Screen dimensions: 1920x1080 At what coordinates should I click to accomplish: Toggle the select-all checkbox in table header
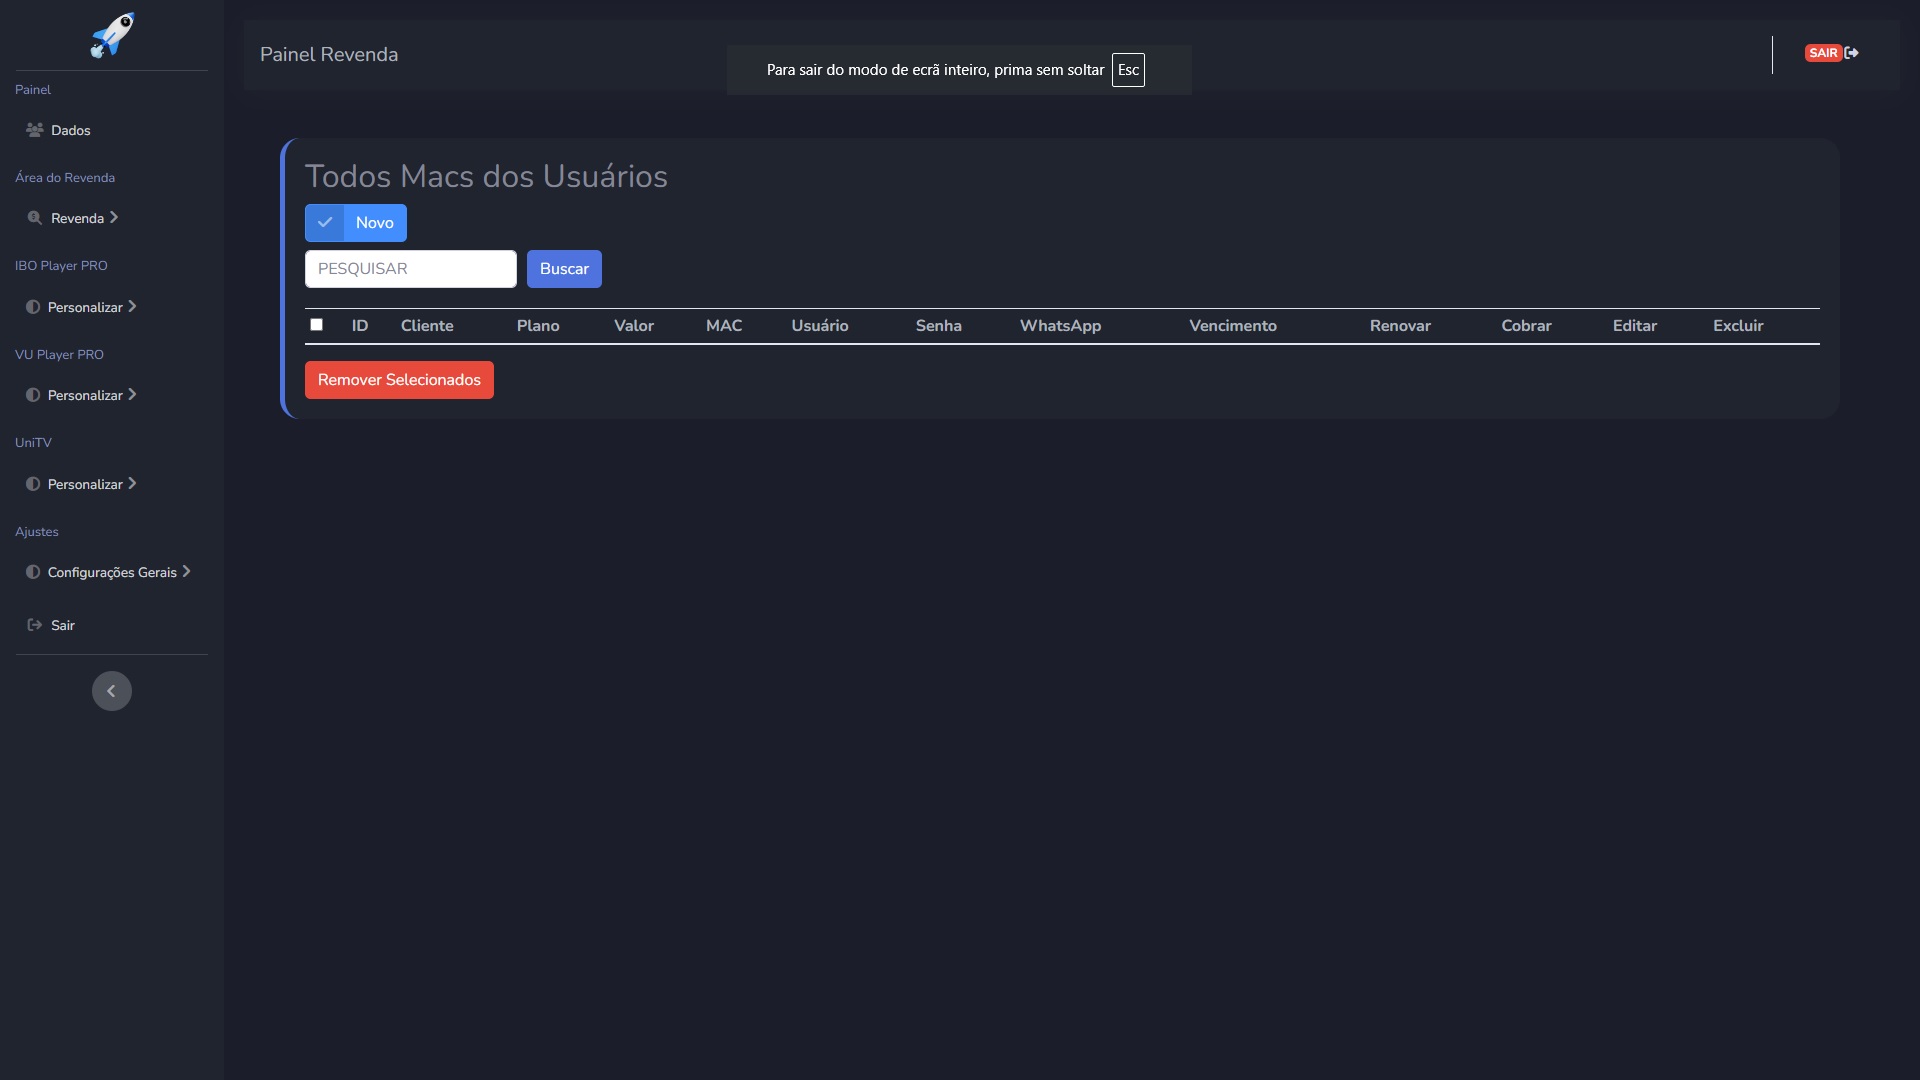[x=316, y=324]
